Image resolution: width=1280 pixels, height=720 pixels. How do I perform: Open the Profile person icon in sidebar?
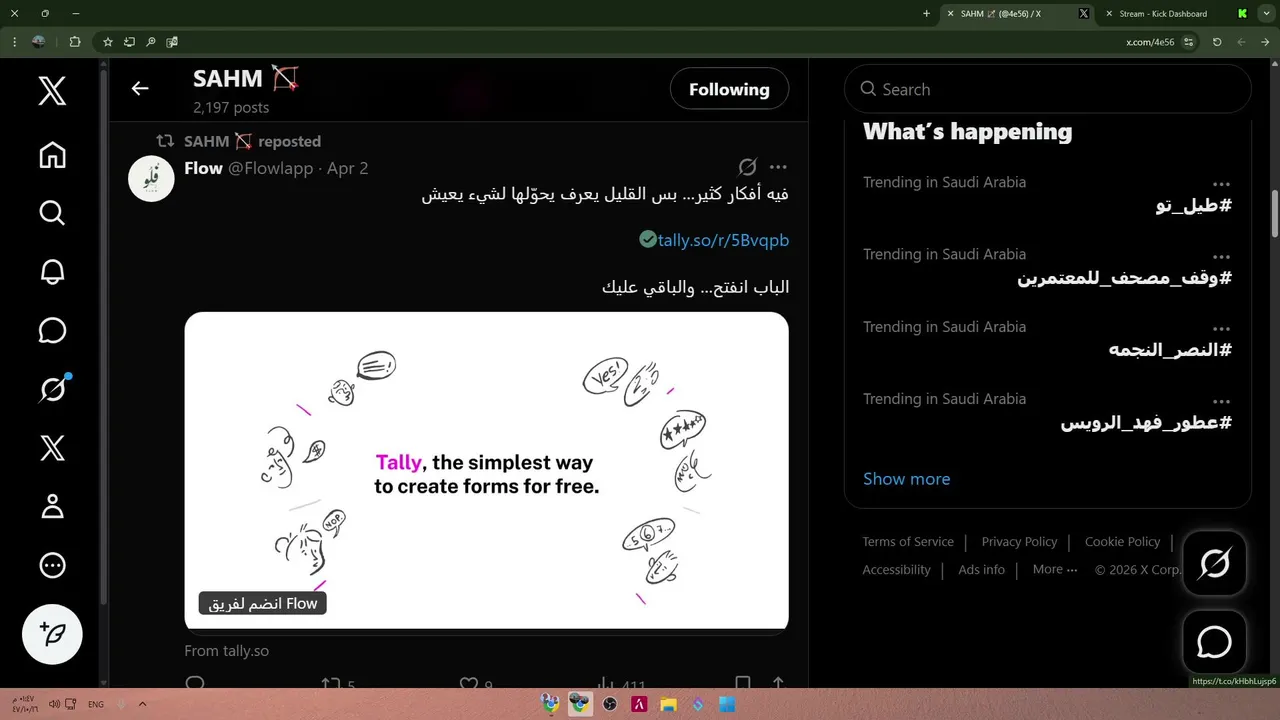pos(52,507)
